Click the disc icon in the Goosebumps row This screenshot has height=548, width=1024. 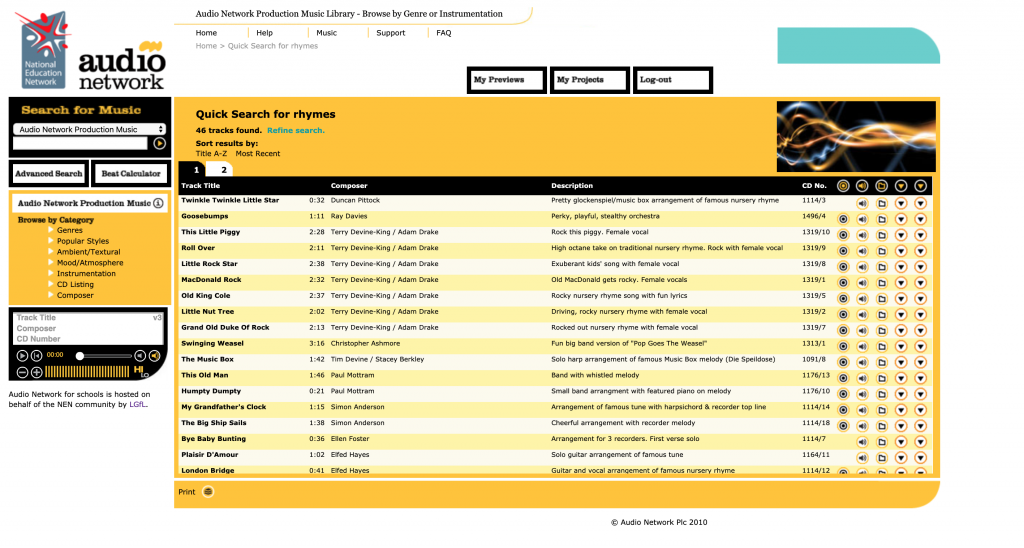(843, 219)
